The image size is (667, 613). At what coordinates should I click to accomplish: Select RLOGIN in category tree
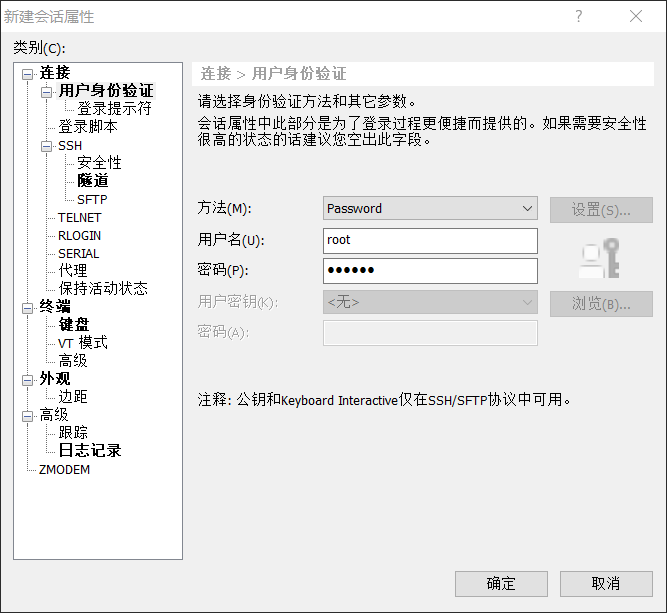tap(80, 236)
